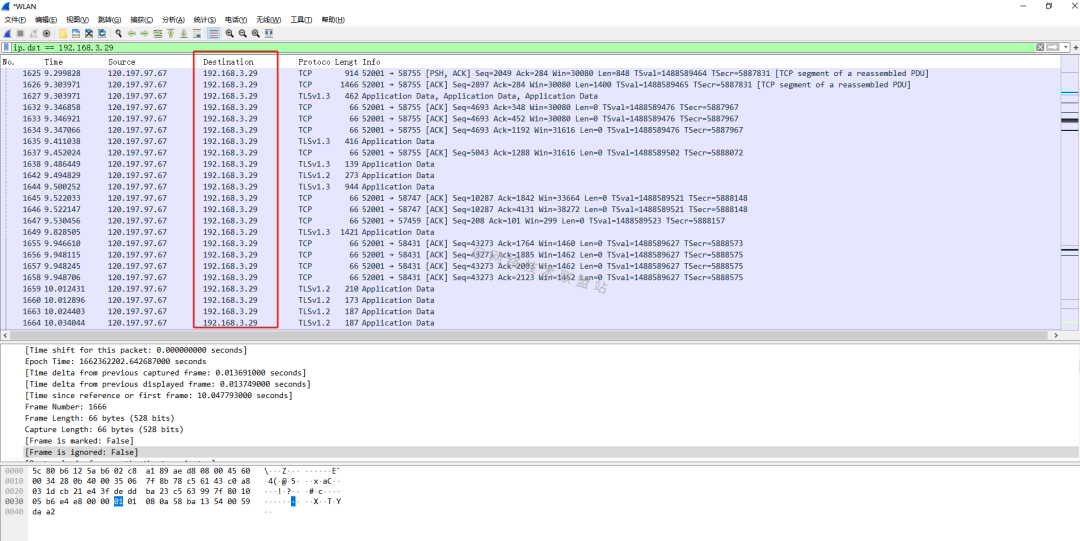Open the 无线(W) menu
The height and width of the screenshot is (541, 1080).
[269, 19]
